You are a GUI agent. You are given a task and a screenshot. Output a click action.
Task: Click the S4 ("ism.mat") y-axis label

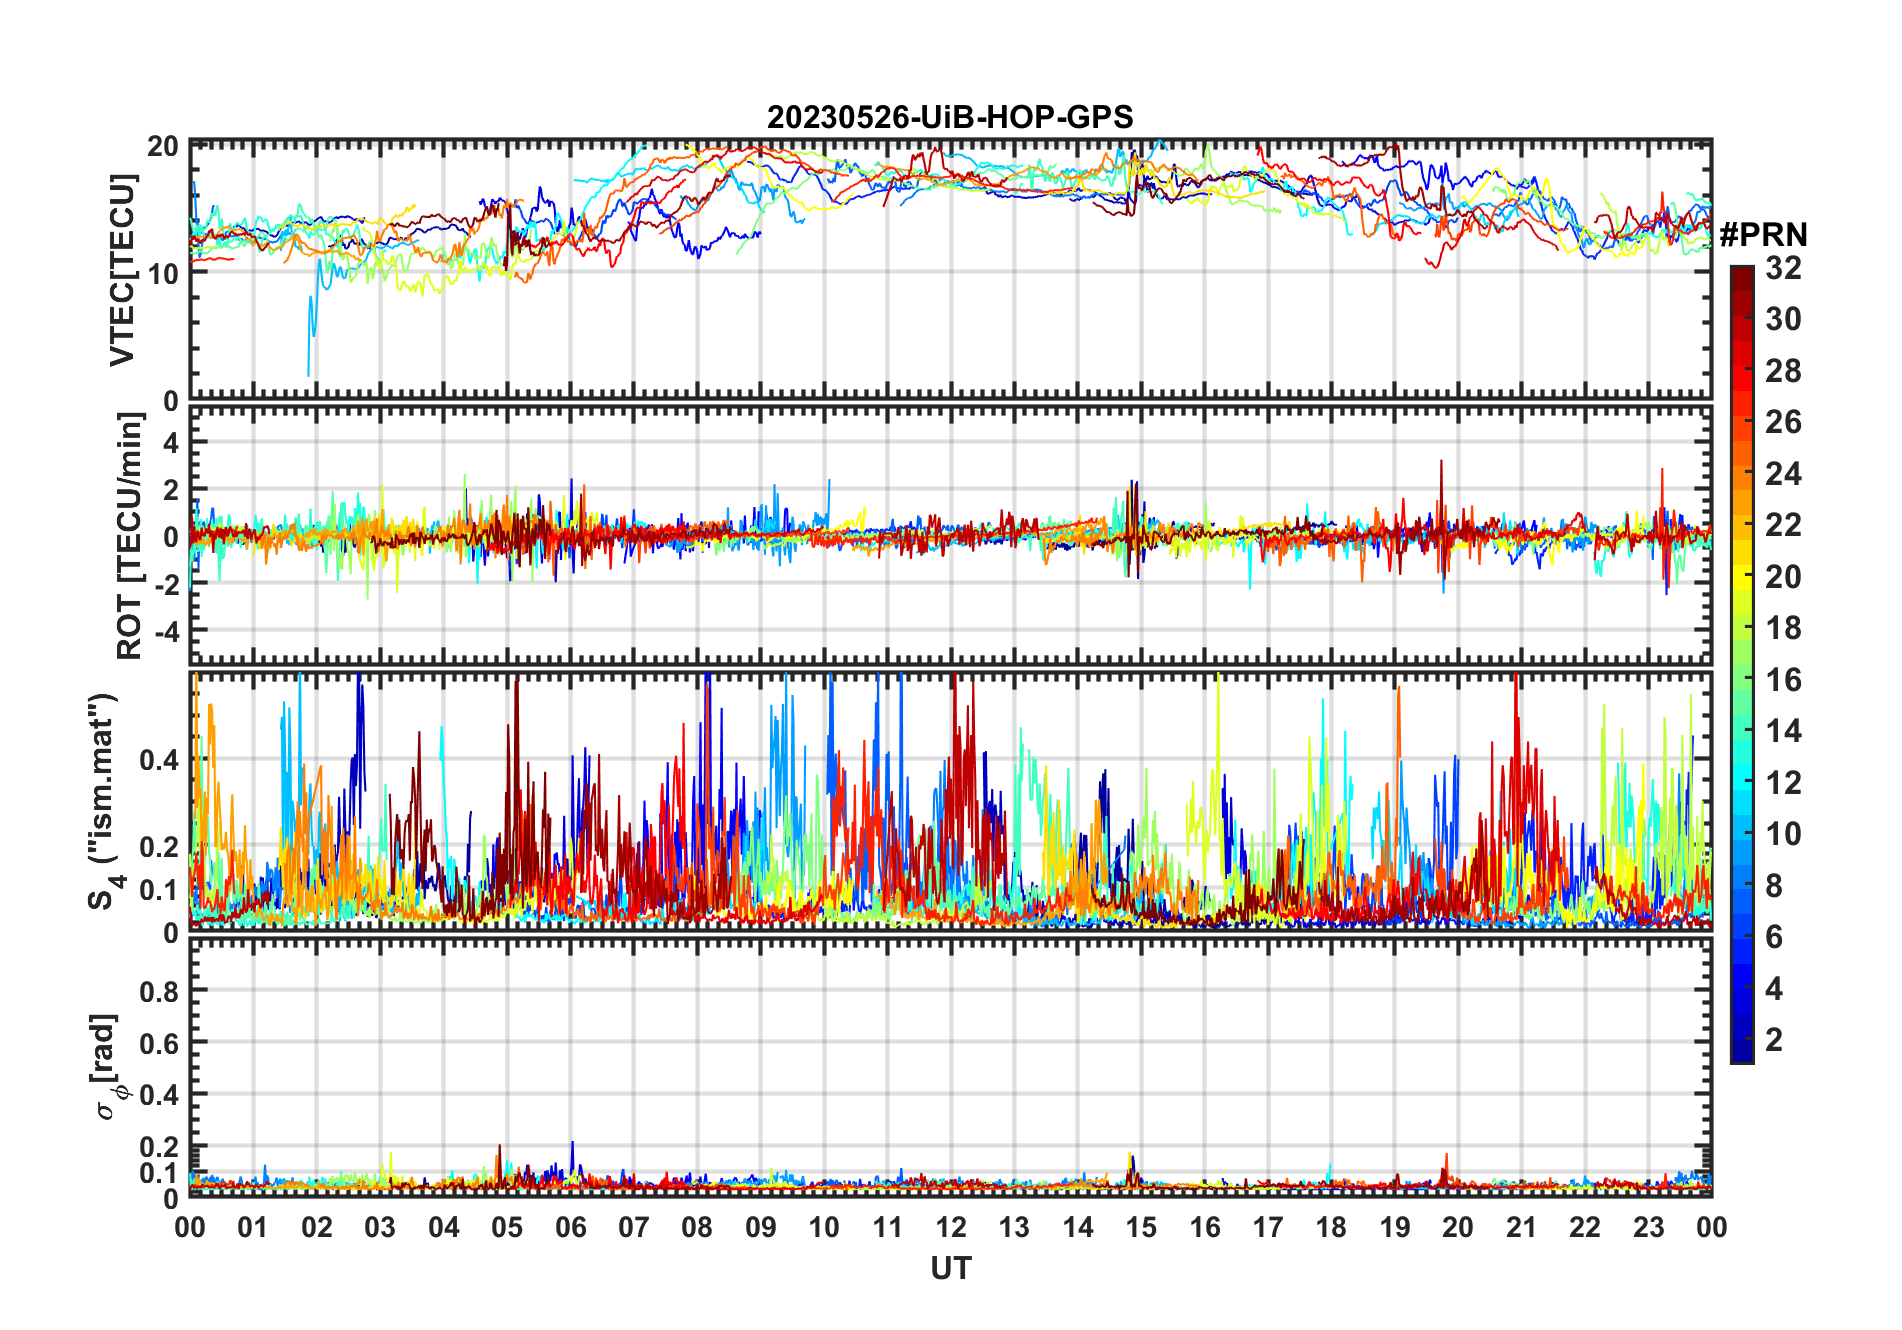103,802
